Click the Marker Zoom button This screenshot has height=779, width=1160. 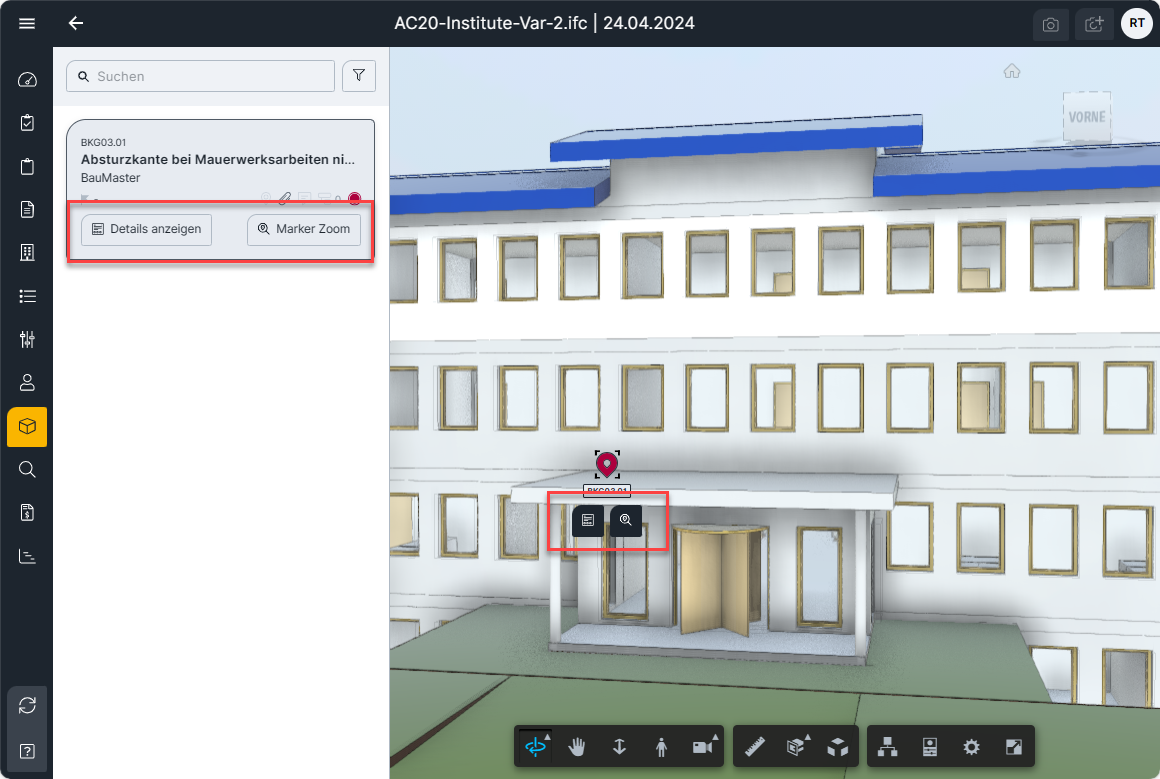click(x=304, y=229)
